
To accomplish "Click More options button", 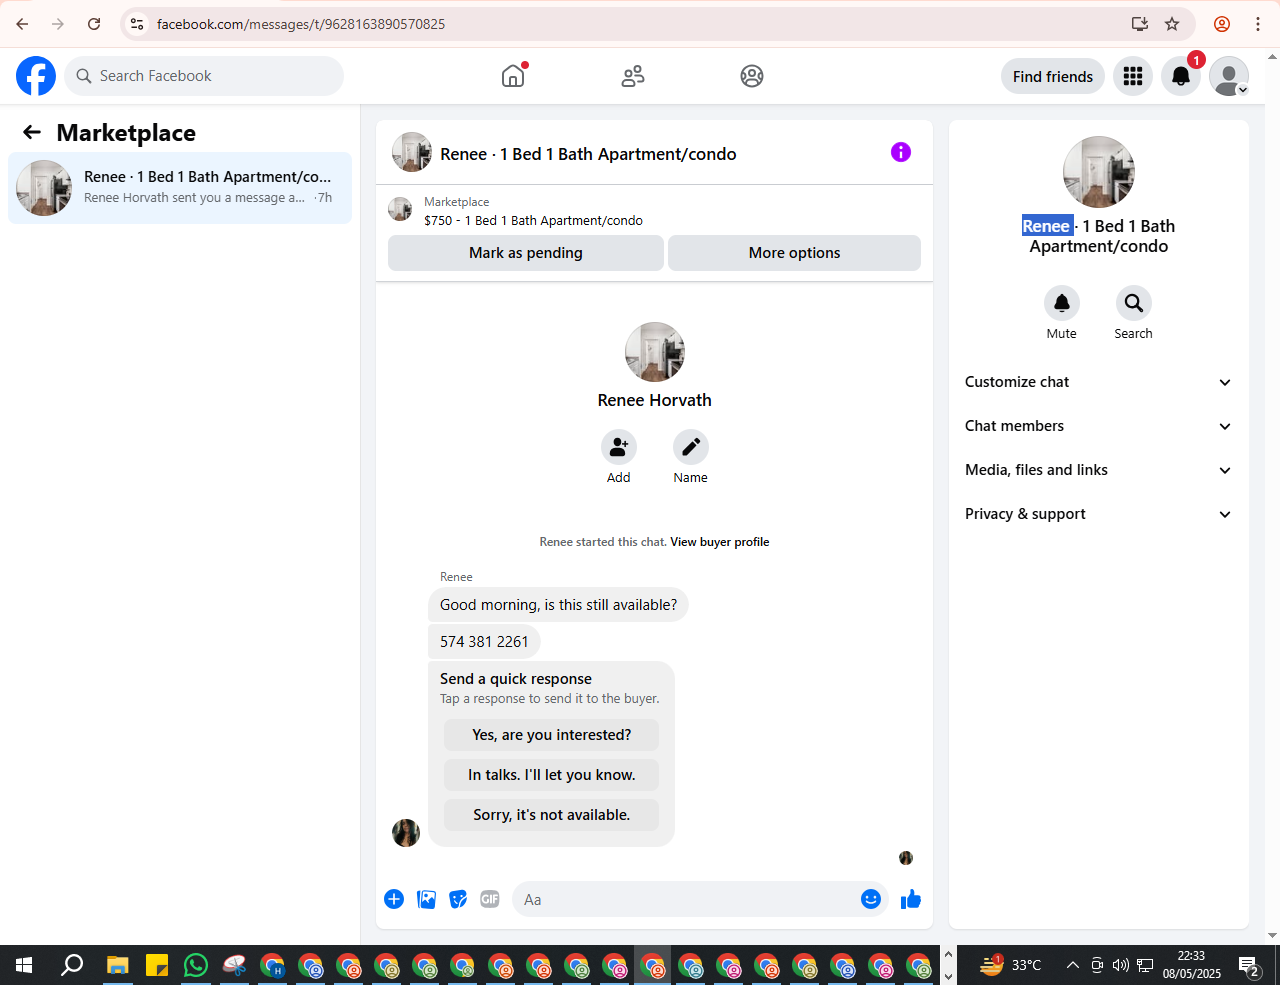I will click(x=794, y=253).
